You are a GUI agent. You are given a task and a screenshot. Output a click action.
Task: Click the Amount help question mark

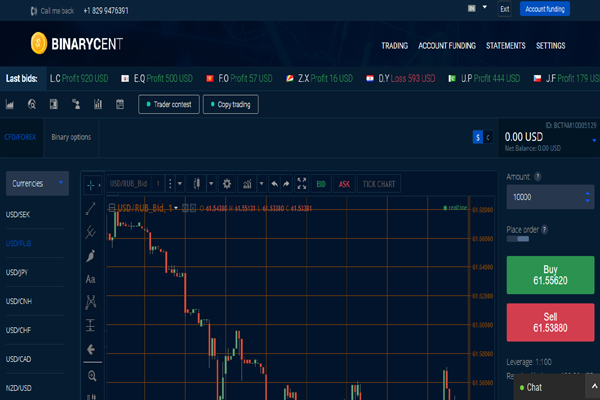(538, 177)
